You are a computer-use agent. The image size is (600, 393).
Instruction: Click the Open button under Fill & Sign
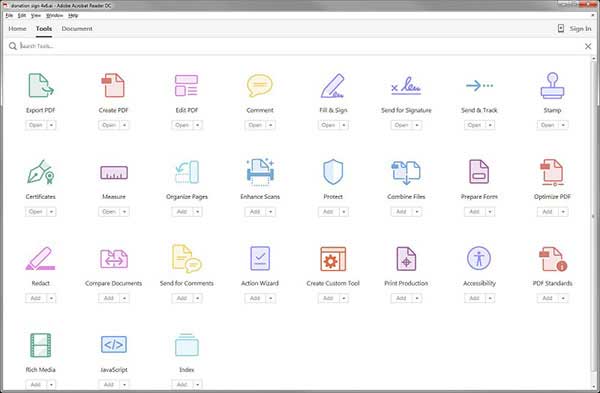click(328, 125)
